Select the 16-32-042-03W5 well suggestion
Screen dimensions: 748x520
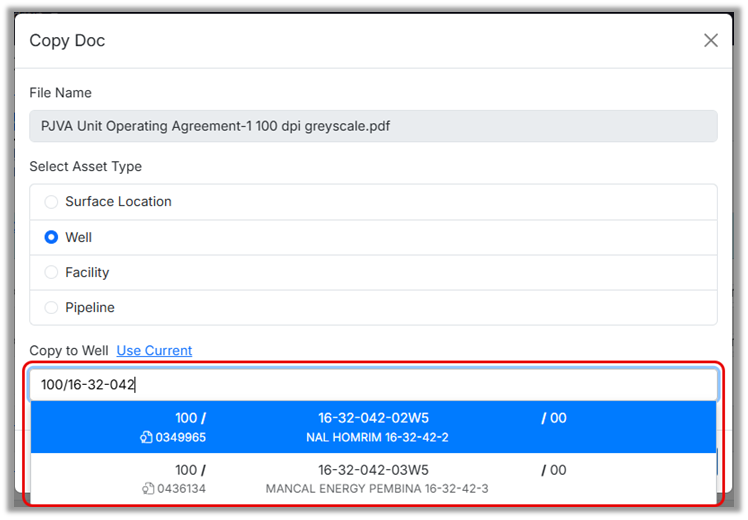click(x=373, y=470)
